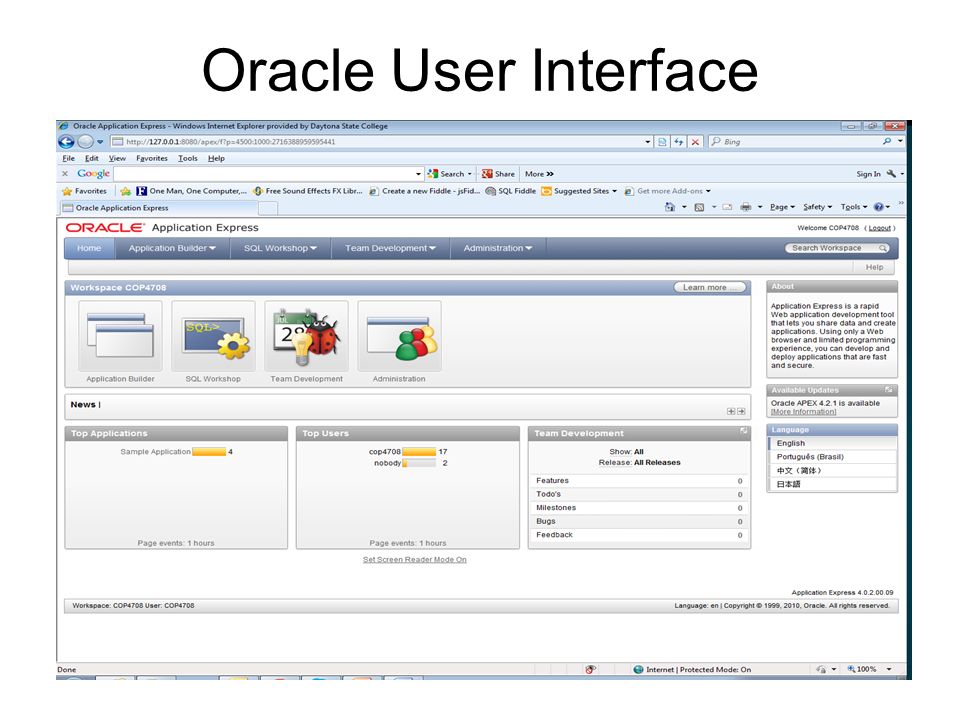Image resolution: width=960 pixels, height=720 pixels.
Task: Click Set Screen Reader Mode On link
Action: click(414, 560)
